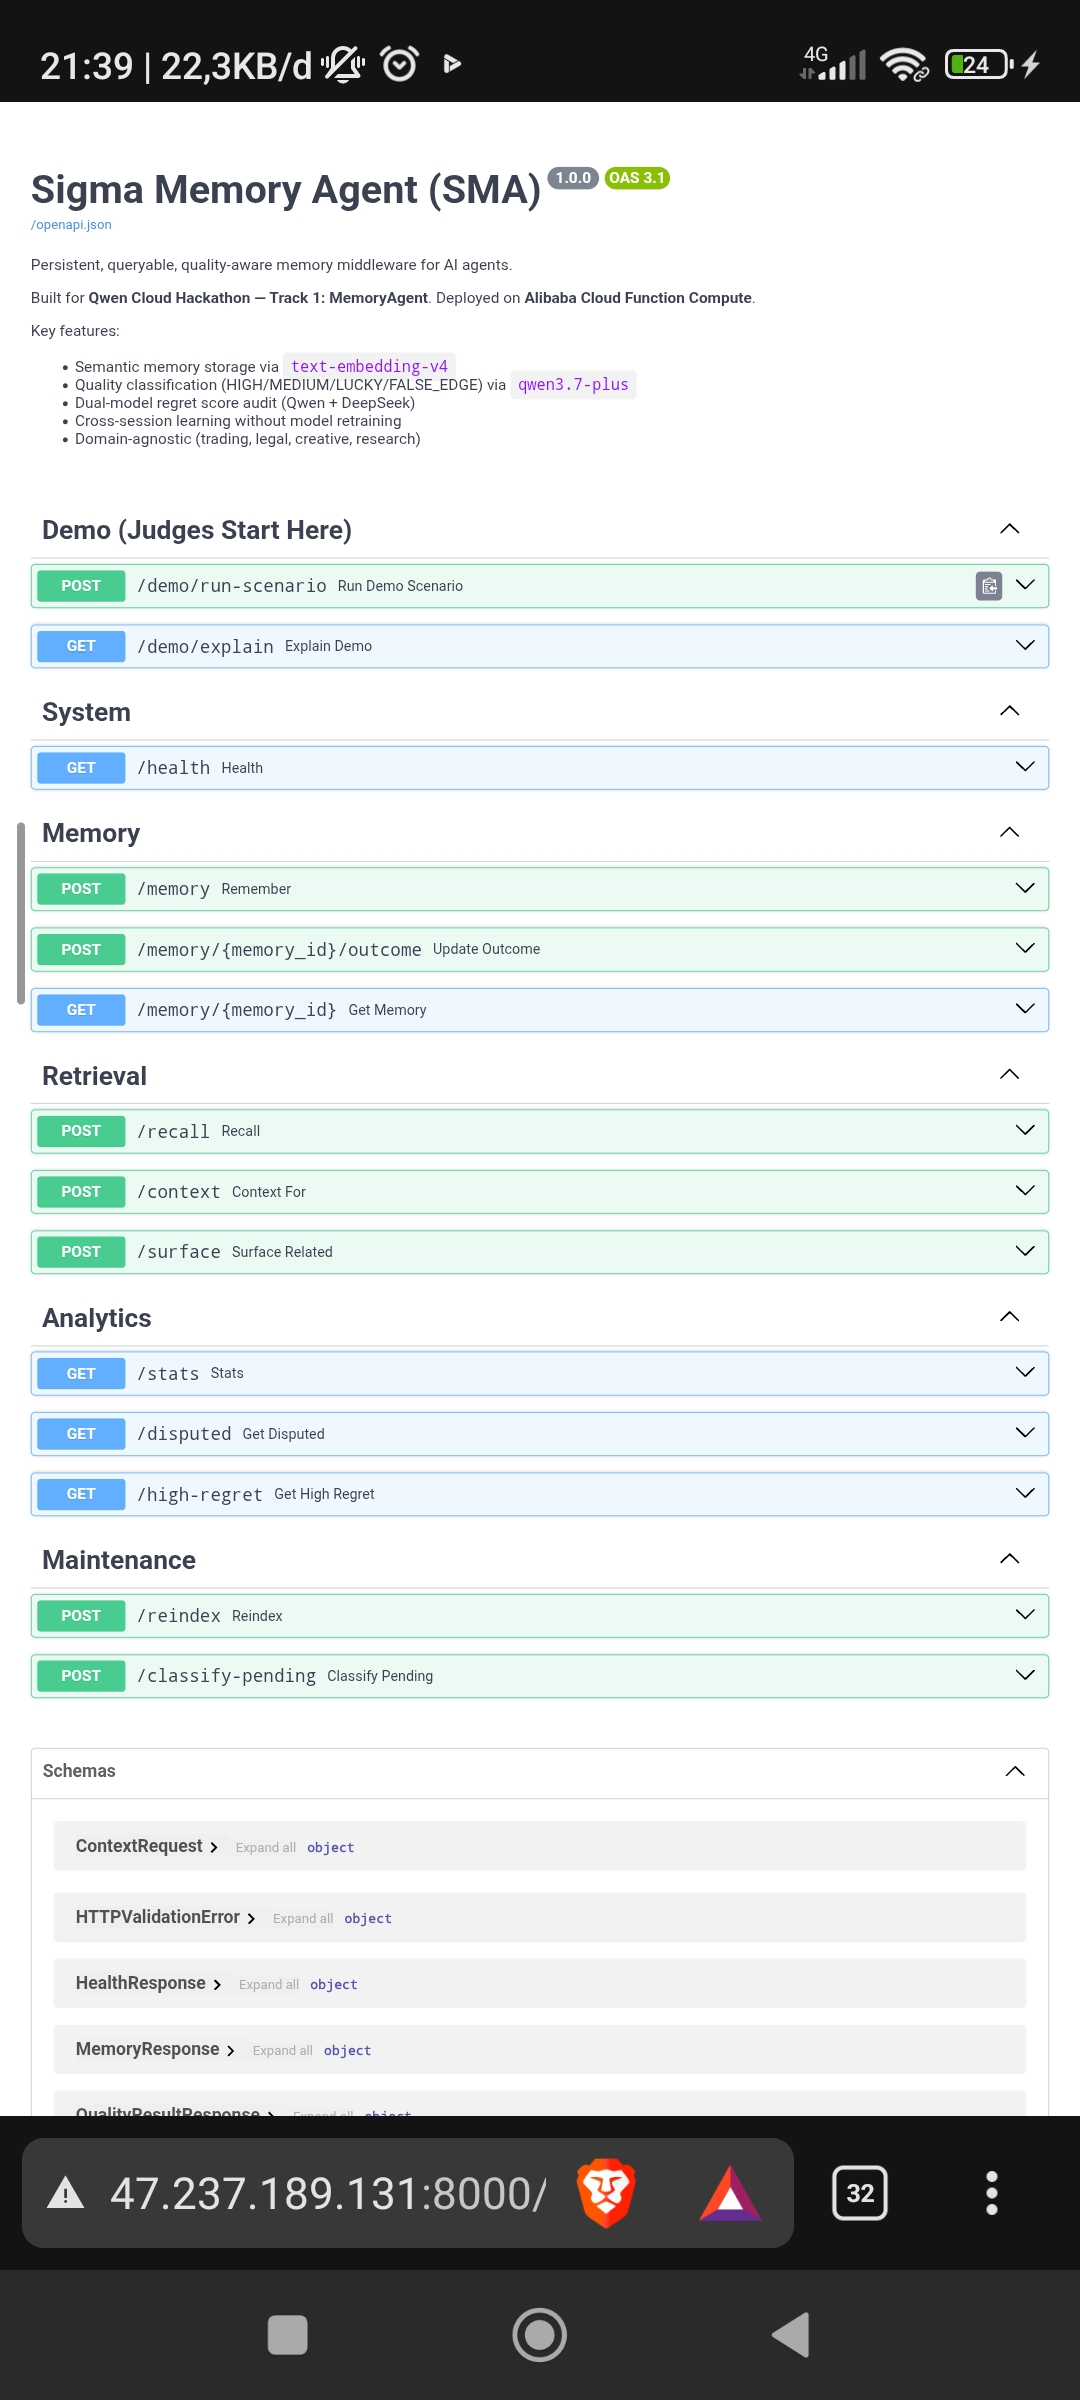
Task: Expand the /reindex endpoint chevron
Action: (1025, 1614)
